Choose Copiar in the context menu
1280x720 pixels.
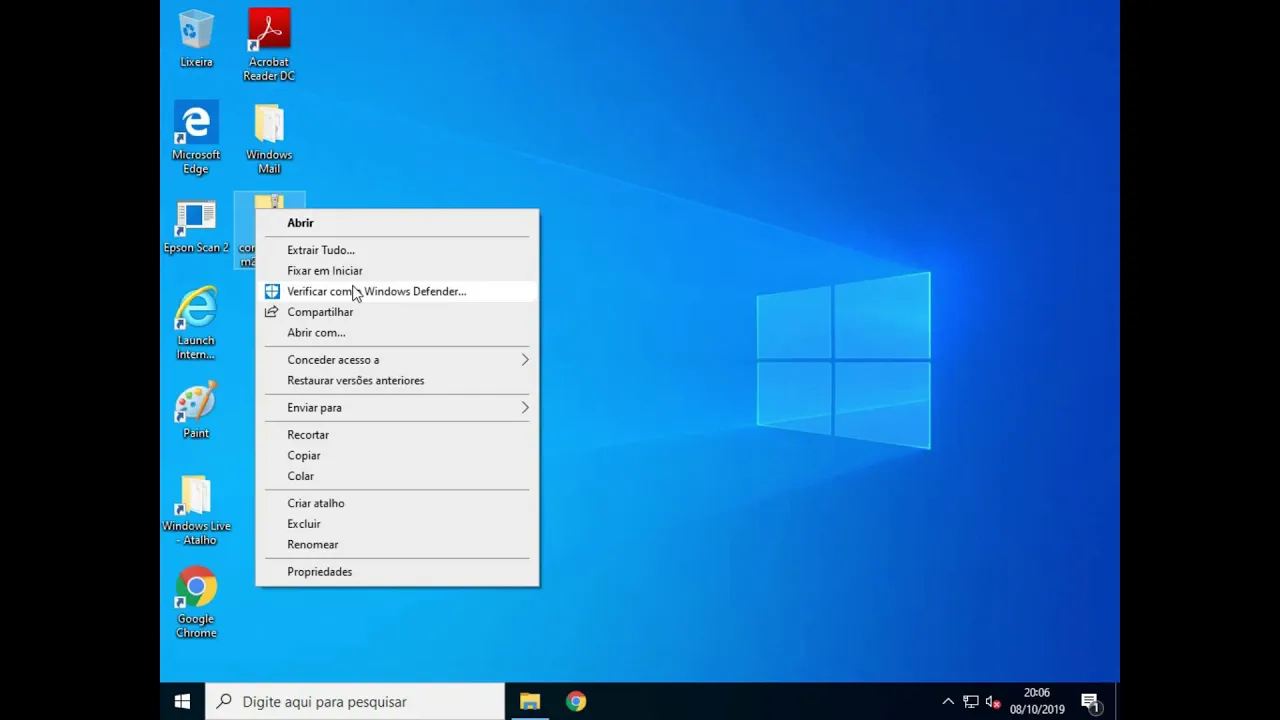click(397, 456)
